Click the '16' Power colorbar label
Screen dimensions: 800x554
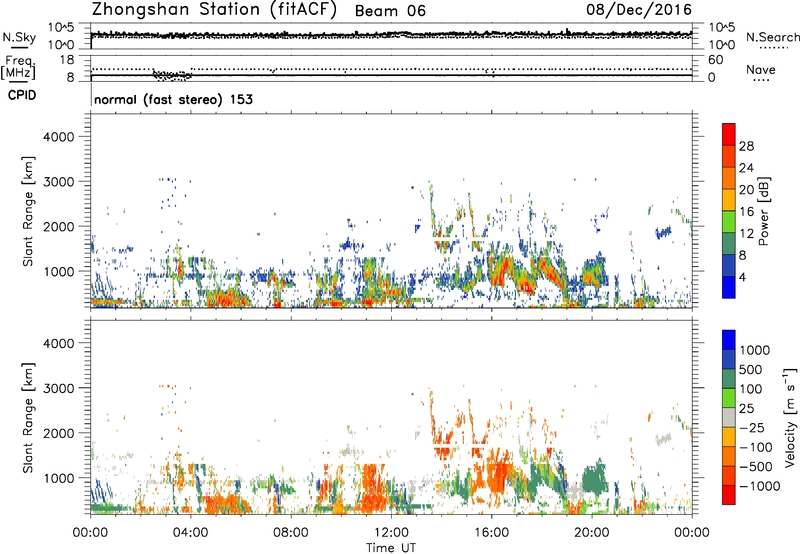click(x=746, y=212)
